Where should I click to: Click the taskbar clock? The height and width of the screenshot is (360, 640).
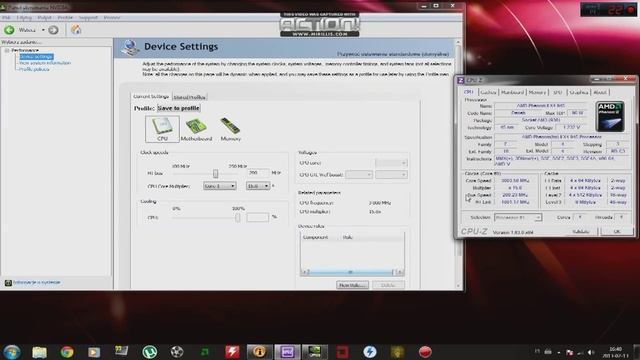pyautogui.click(x=616, y=352)
